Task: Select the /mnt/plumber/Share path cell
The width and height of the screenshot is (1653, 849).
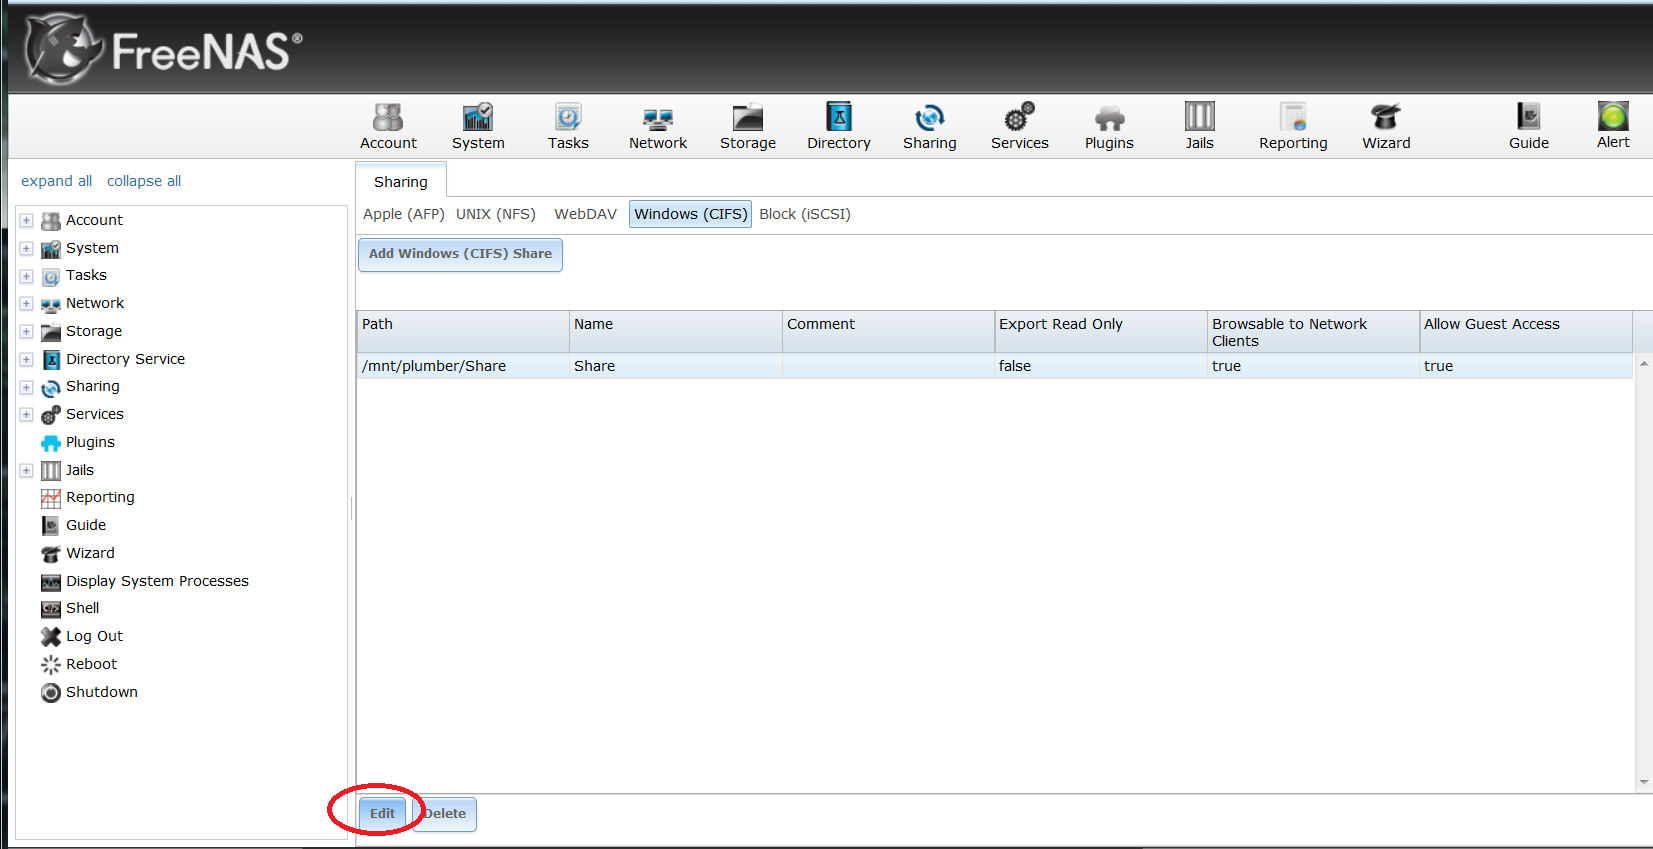Action: click(463, 366)
